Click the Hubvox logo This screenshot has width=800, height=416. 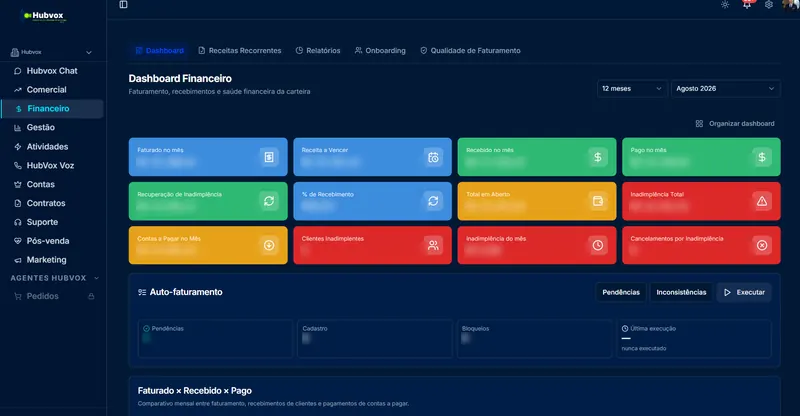coord(44,16)
